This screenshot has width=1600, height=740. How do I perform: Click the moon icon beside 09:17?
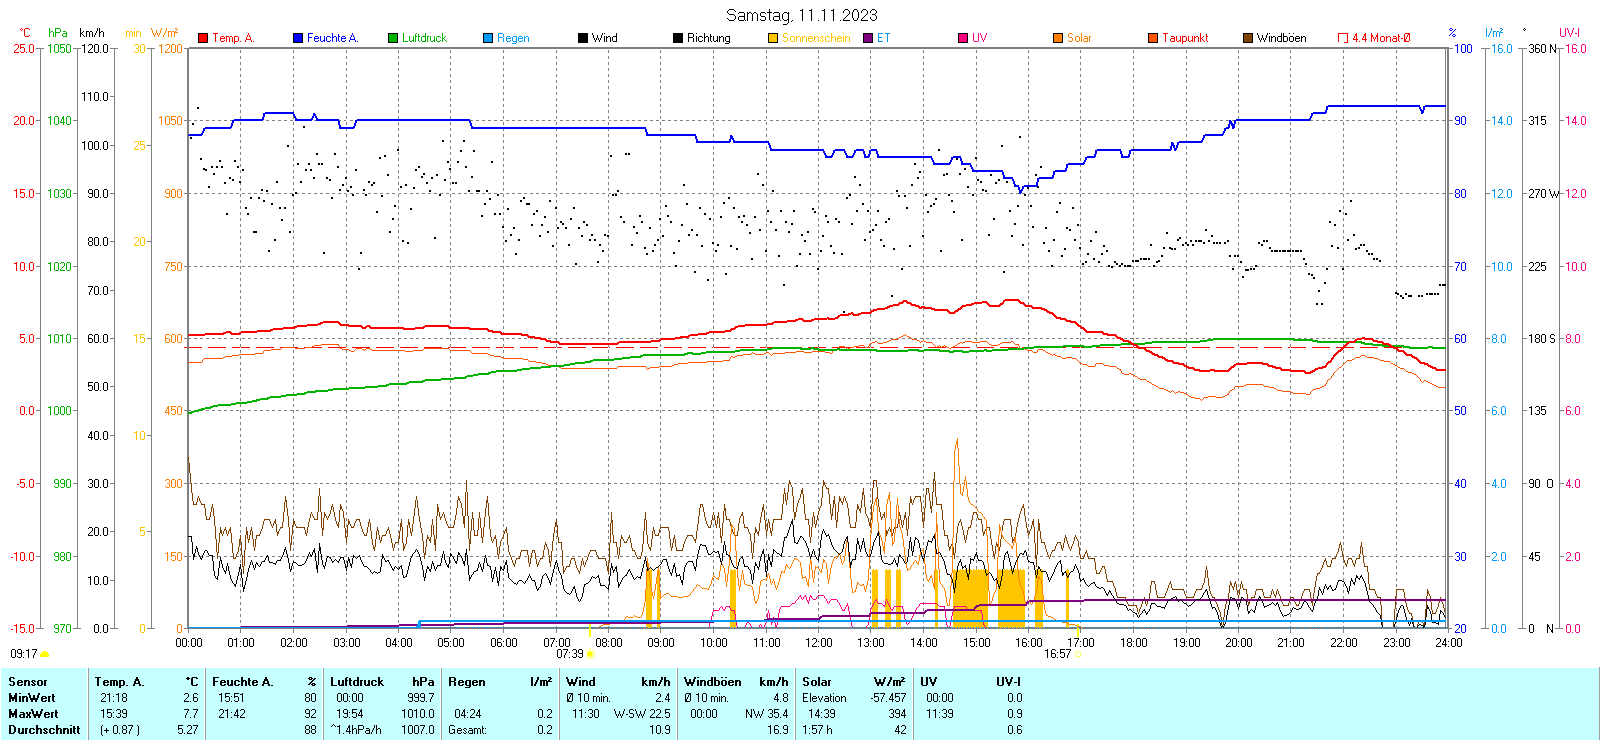click(45, 654)
